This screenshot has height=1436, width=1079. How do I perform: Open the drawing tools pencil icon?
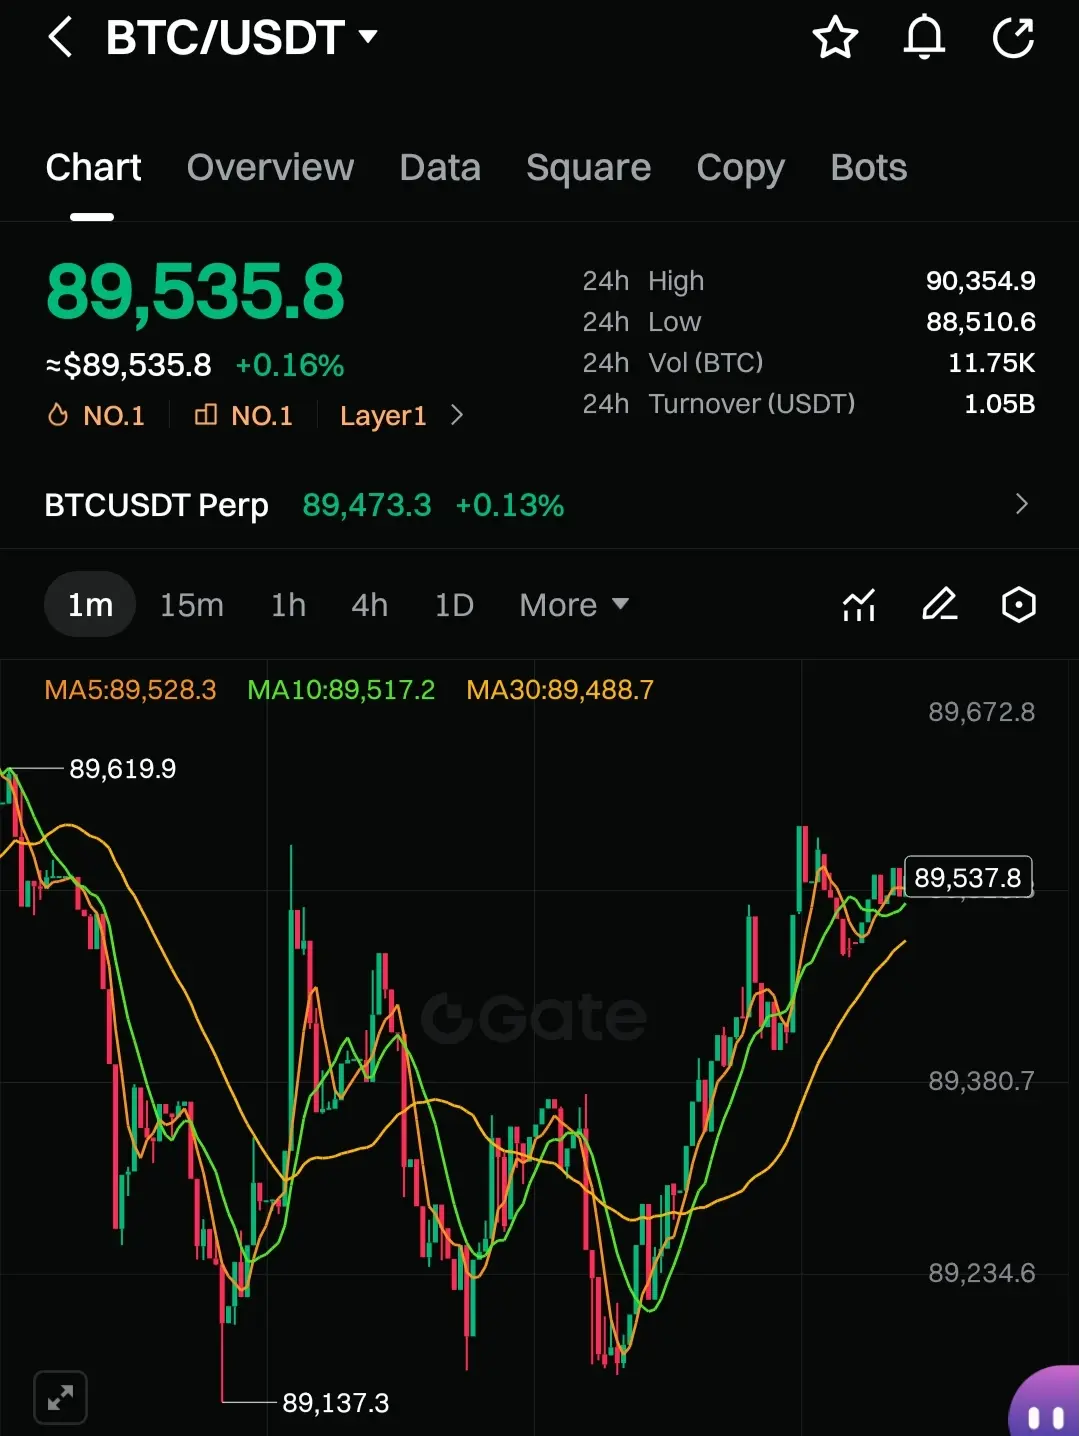[x=939, y=604]
